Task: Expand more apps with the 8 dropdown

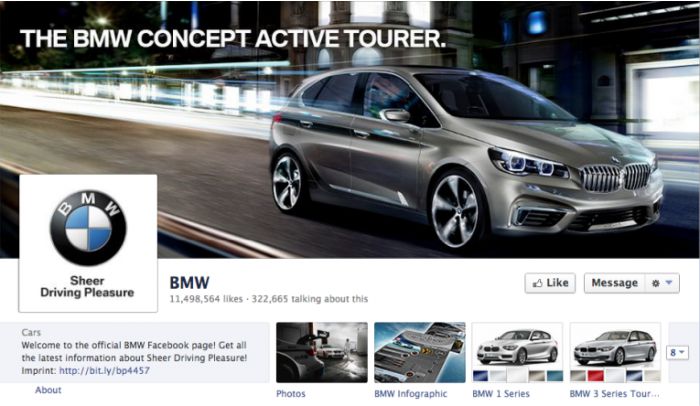Action: tap(677, 353)
